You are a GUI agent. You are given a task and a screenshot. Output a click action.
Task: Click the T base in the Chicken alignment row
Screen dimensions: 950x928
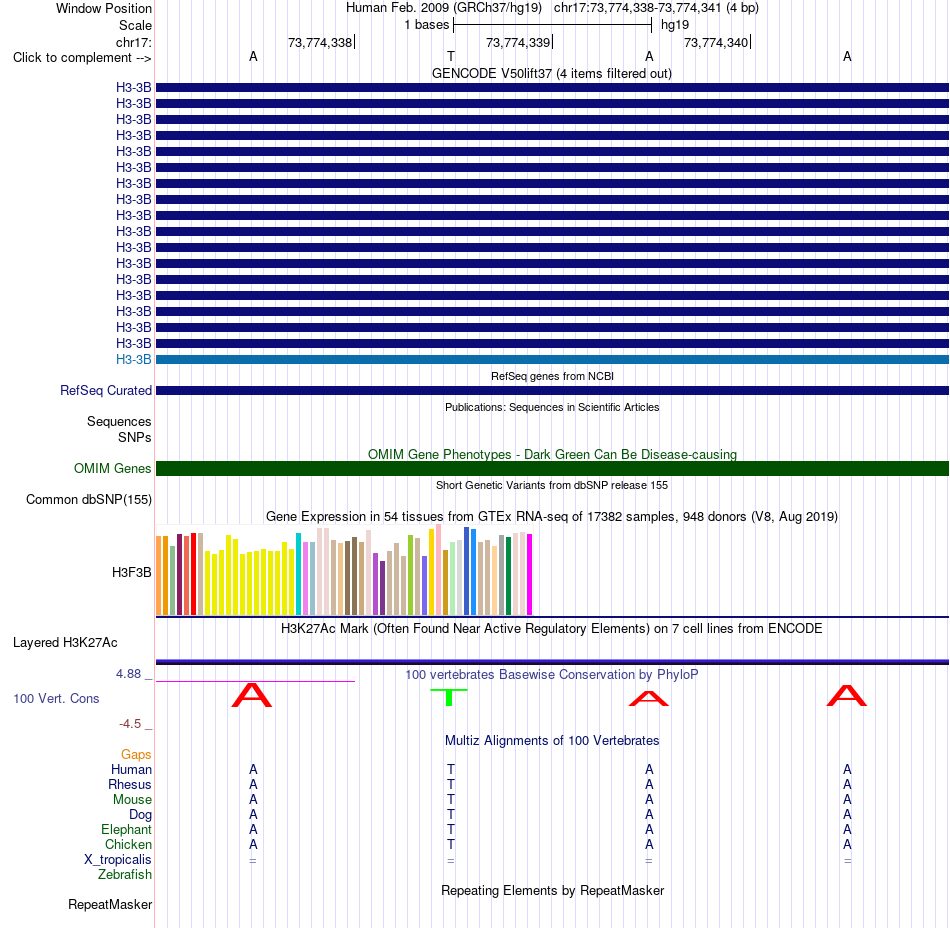(x=451, y=844)
